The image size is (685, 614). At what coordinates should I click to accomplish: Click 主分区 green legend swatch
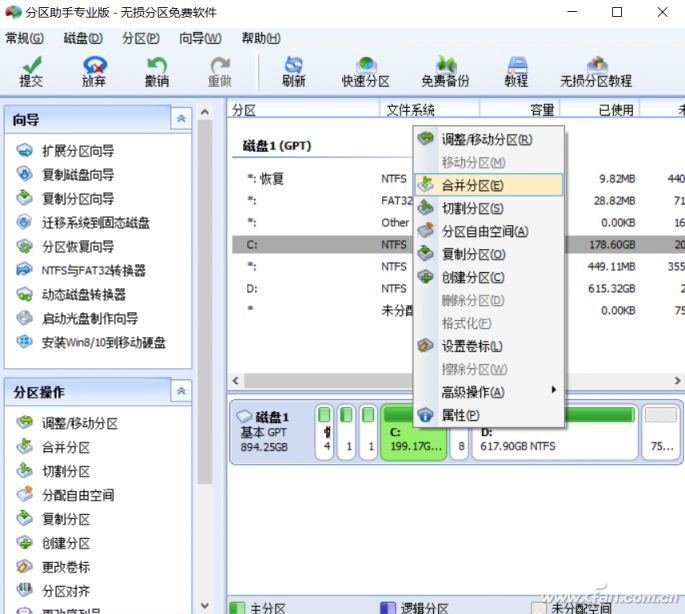[237, 608]
